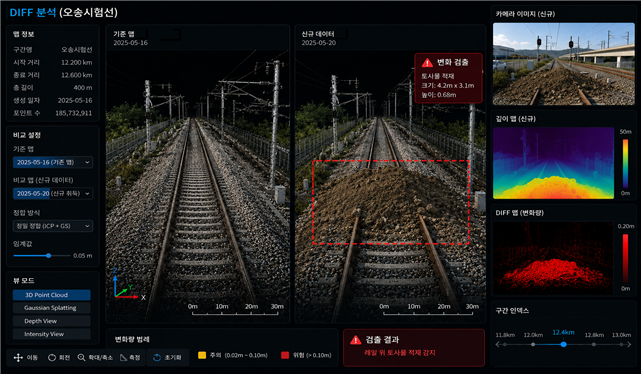Enable Gaussian Splatting view mode

coord(52,308)
